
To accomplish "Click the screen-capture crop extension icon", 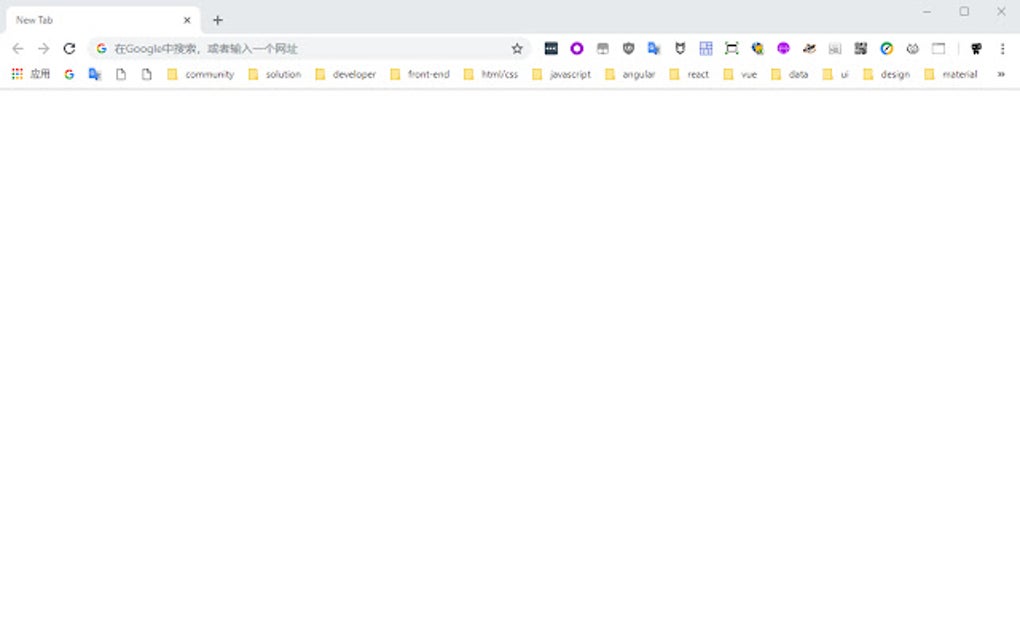I will [x=731, y=47].
